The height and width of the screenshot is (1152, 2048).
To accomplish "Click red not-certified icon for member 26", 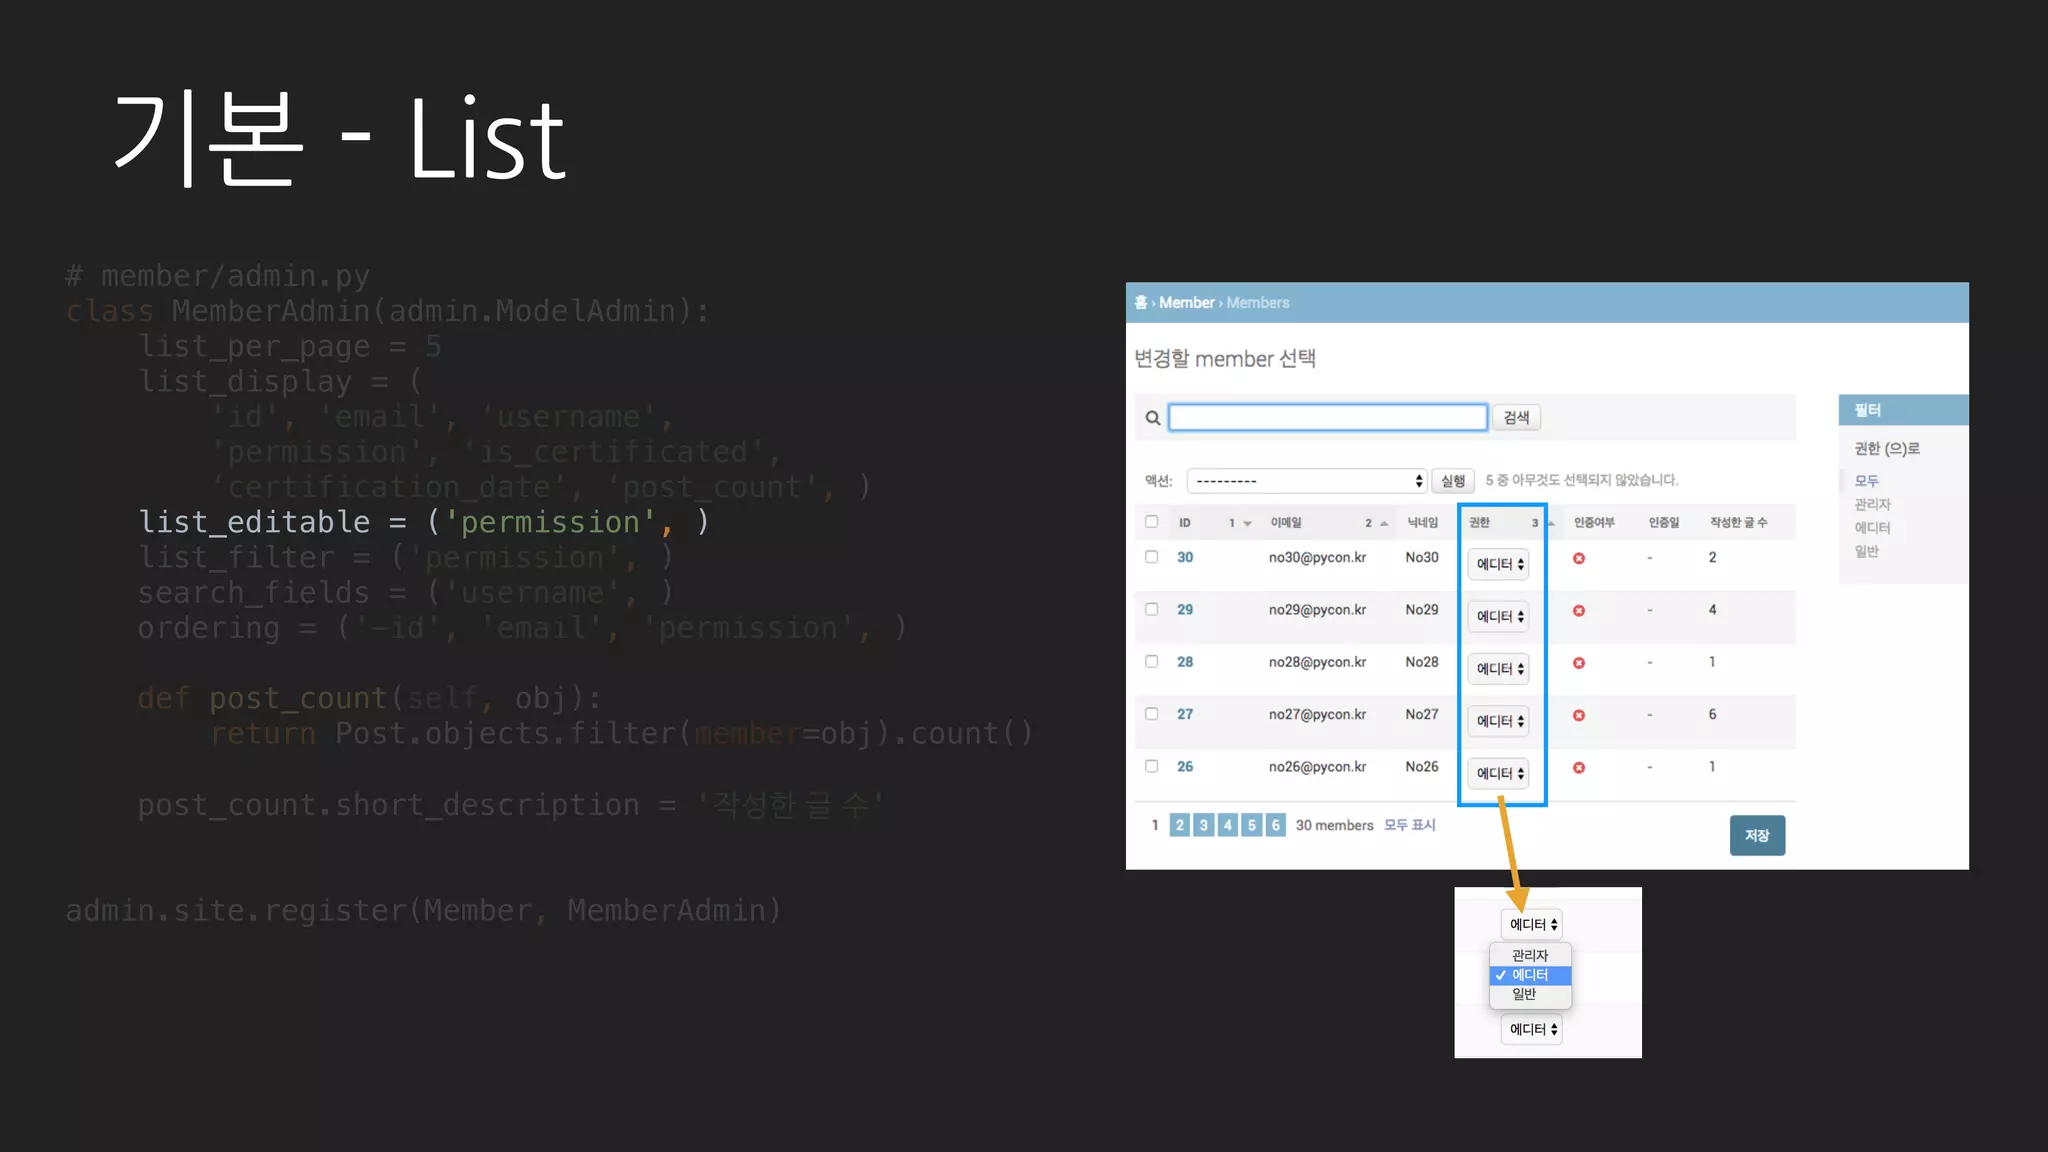I will 1579,768.
